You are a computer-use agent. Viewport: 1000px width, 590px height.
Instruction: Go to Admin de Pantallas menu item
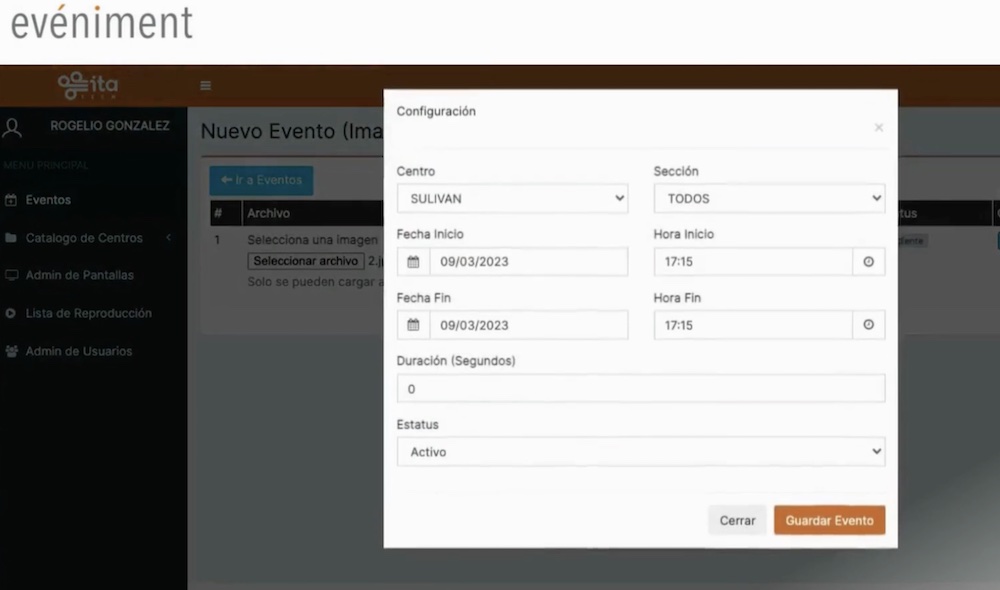click(x=79, y=275)
